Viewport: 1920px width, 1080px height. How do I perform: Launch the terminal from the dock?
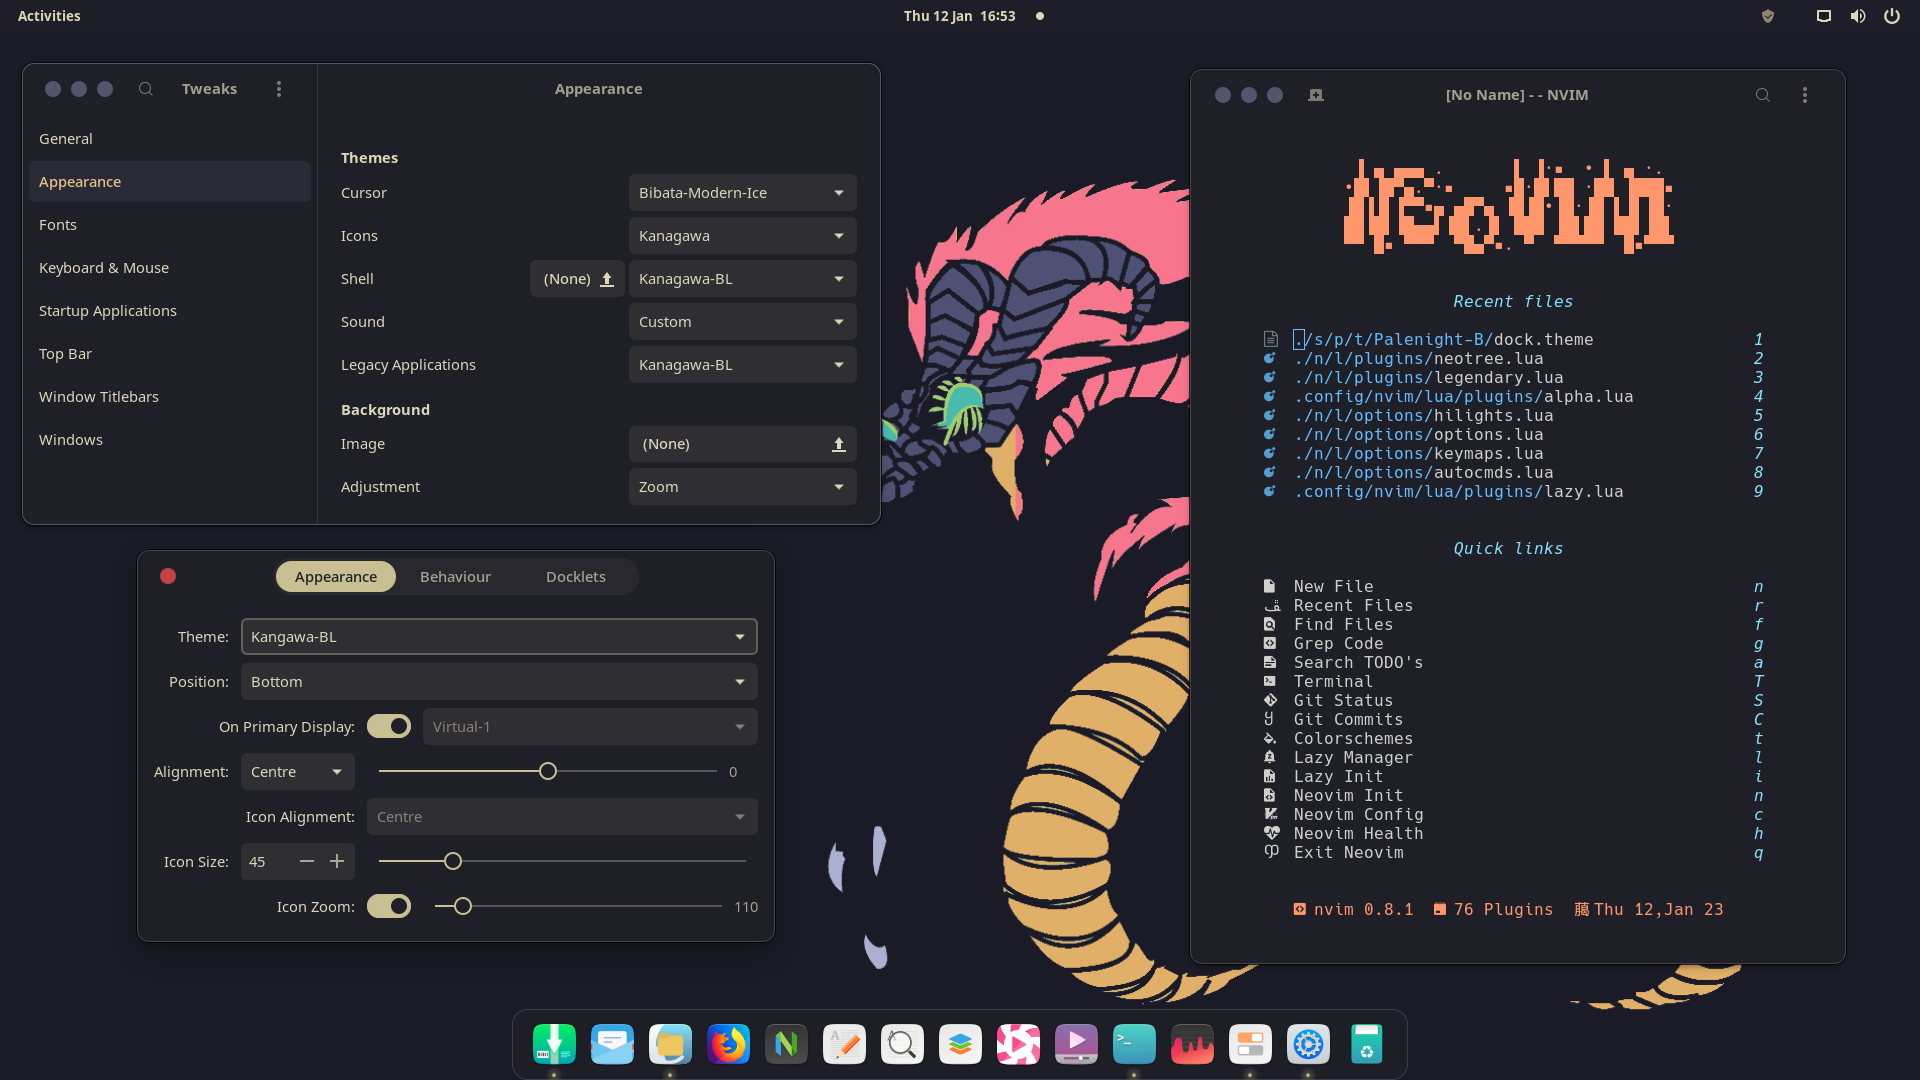[1134, 1044]
